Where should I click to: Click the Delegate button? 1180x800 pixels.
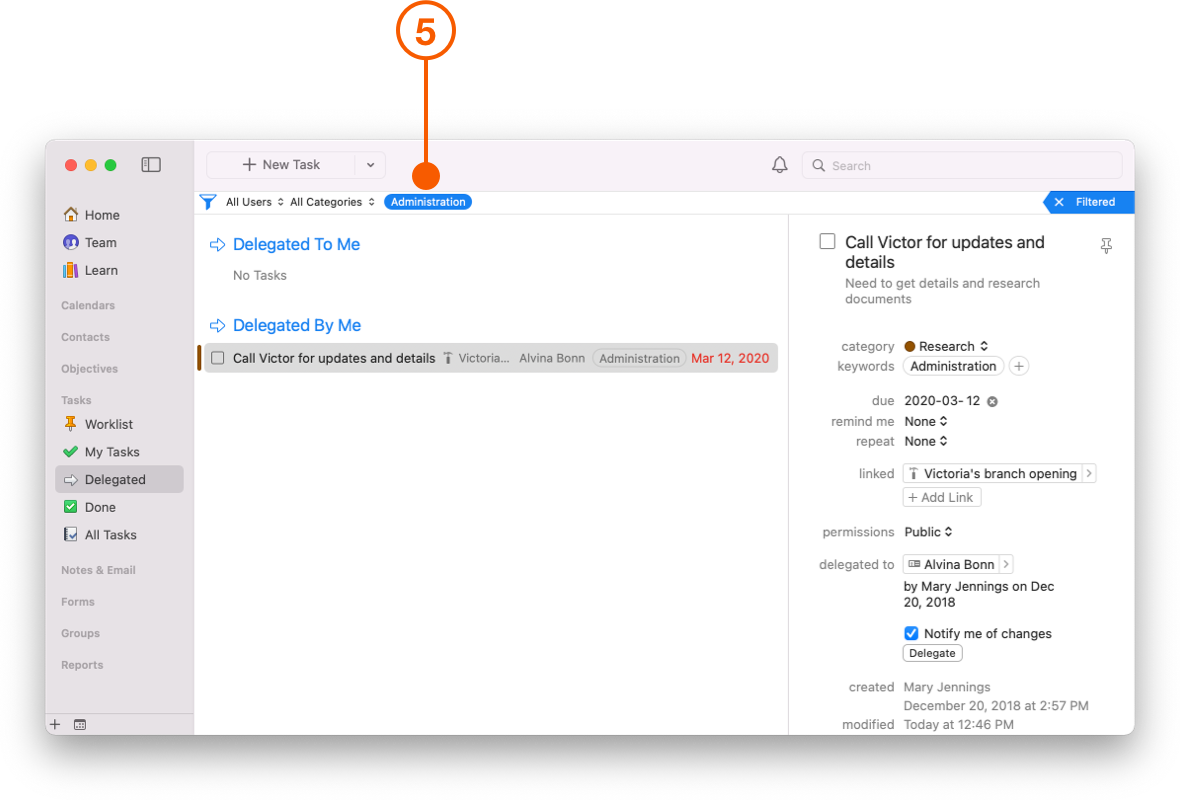932,653
